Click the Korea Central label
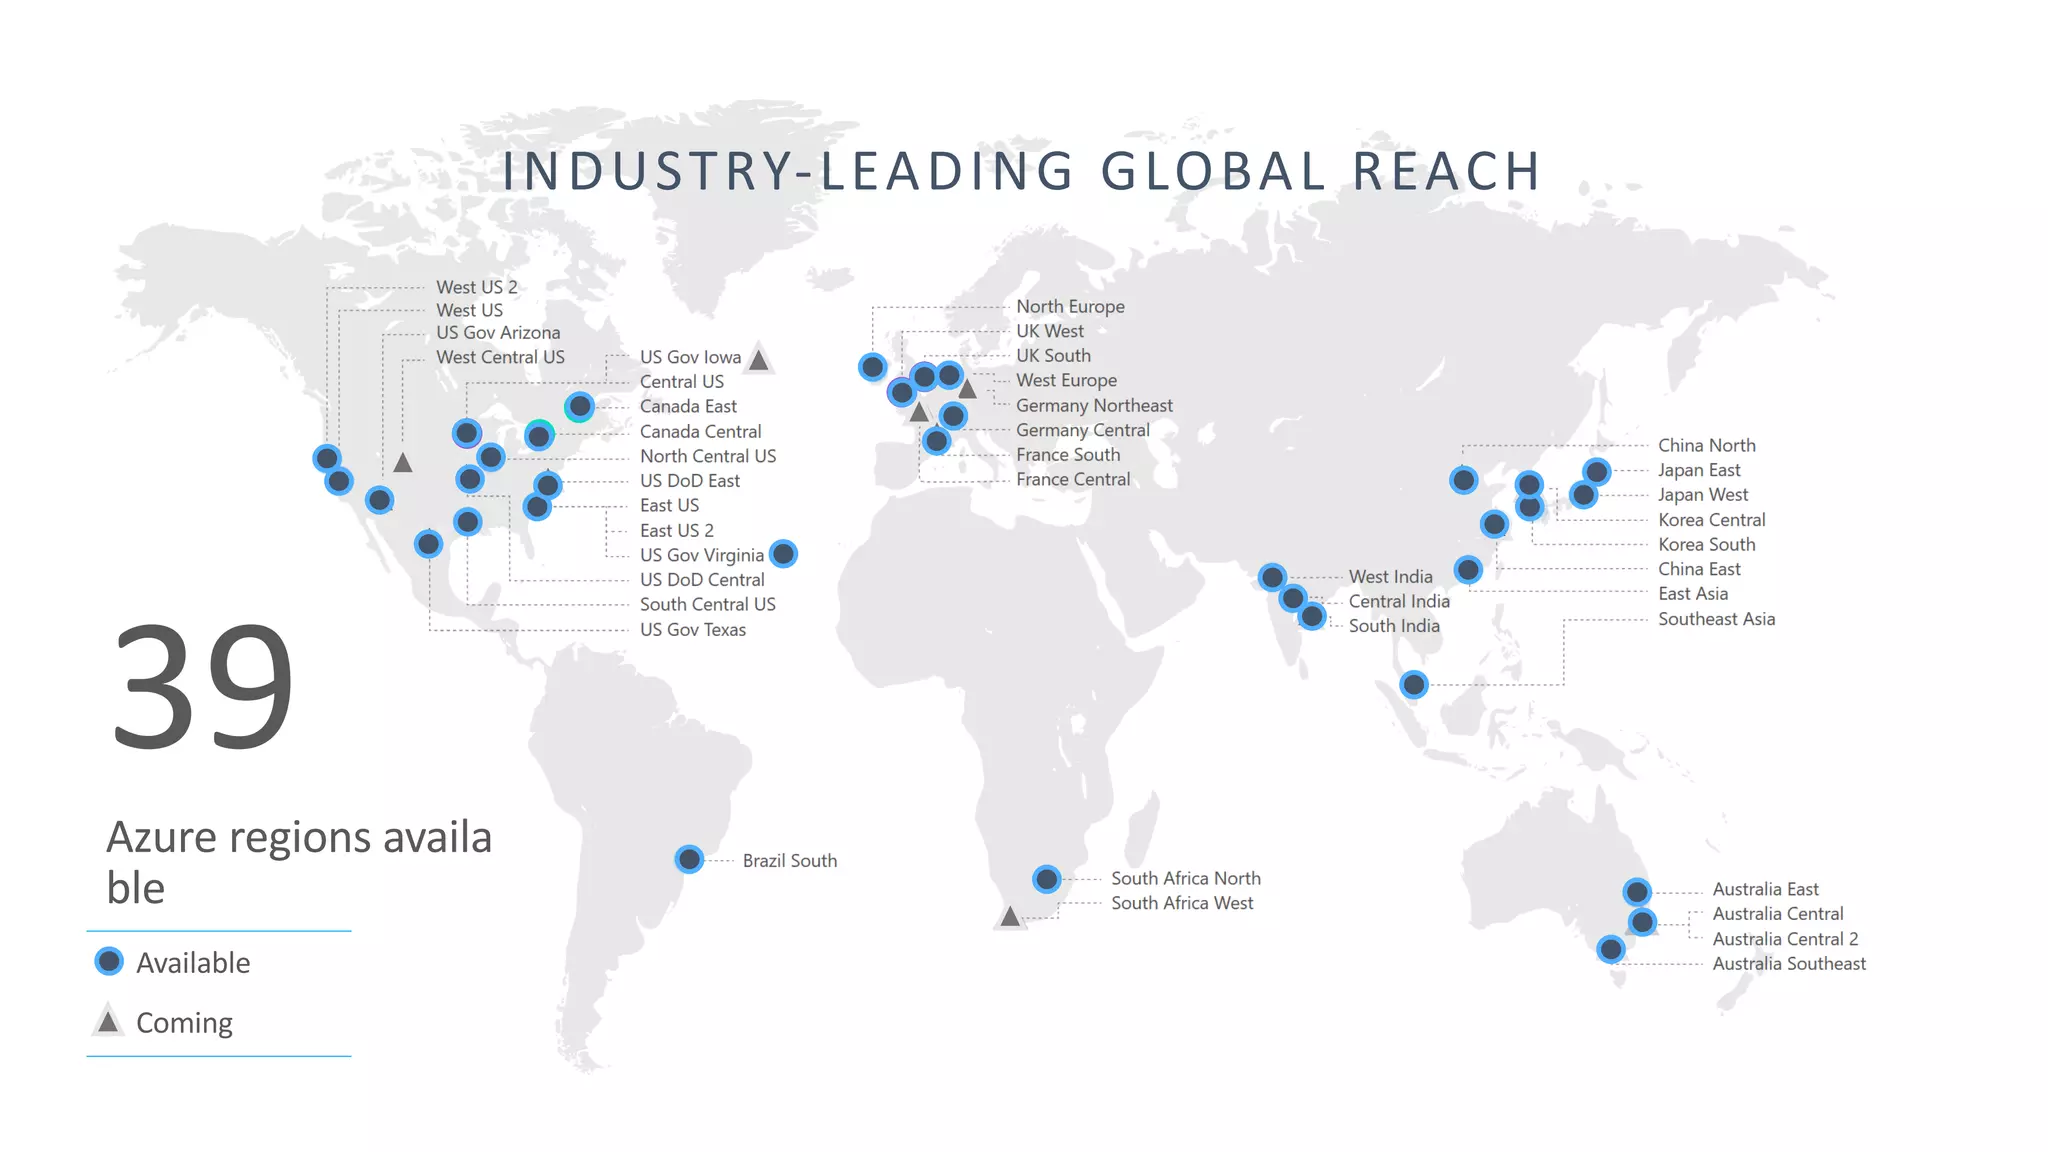The image size is (2048, 1152). click(1712, 520)
